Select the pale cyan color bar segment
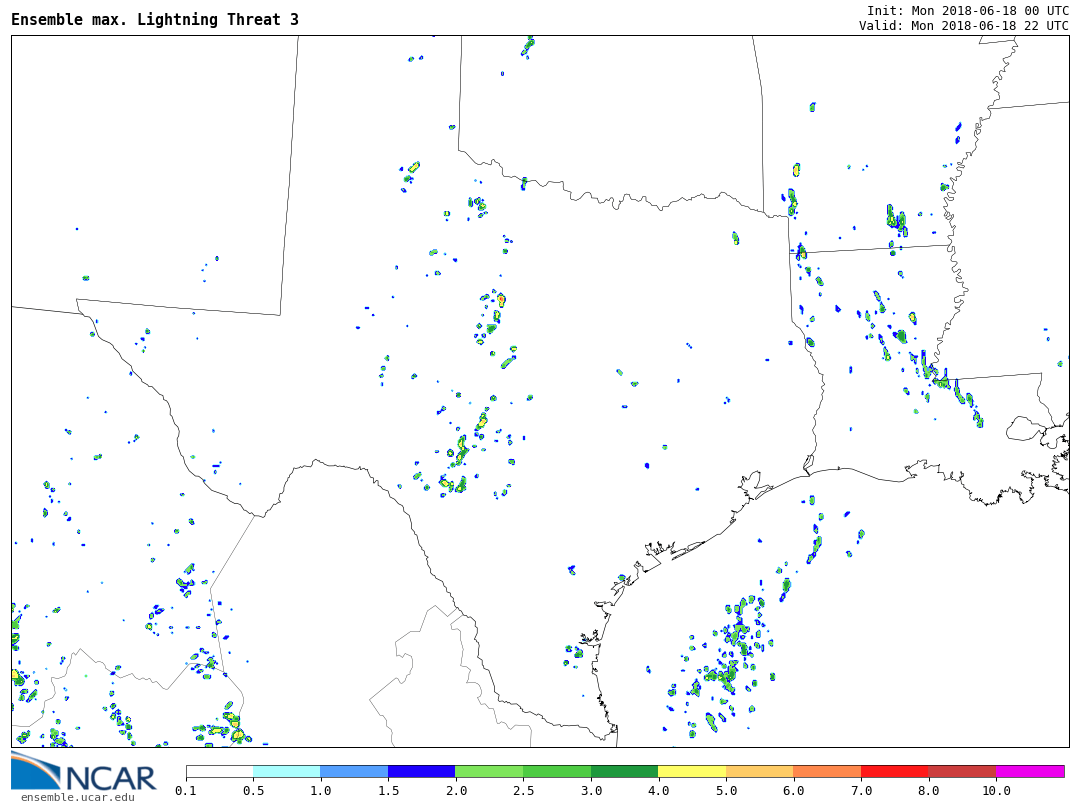 pos(287,771)
